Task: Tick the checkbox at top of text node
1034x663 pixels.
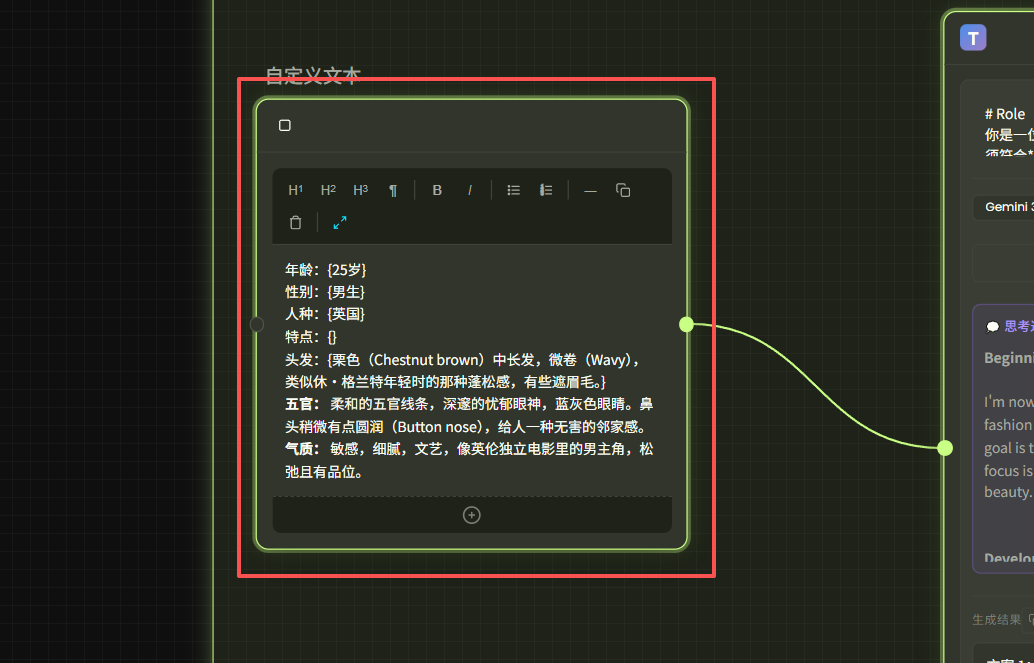Action: point(285,125)
